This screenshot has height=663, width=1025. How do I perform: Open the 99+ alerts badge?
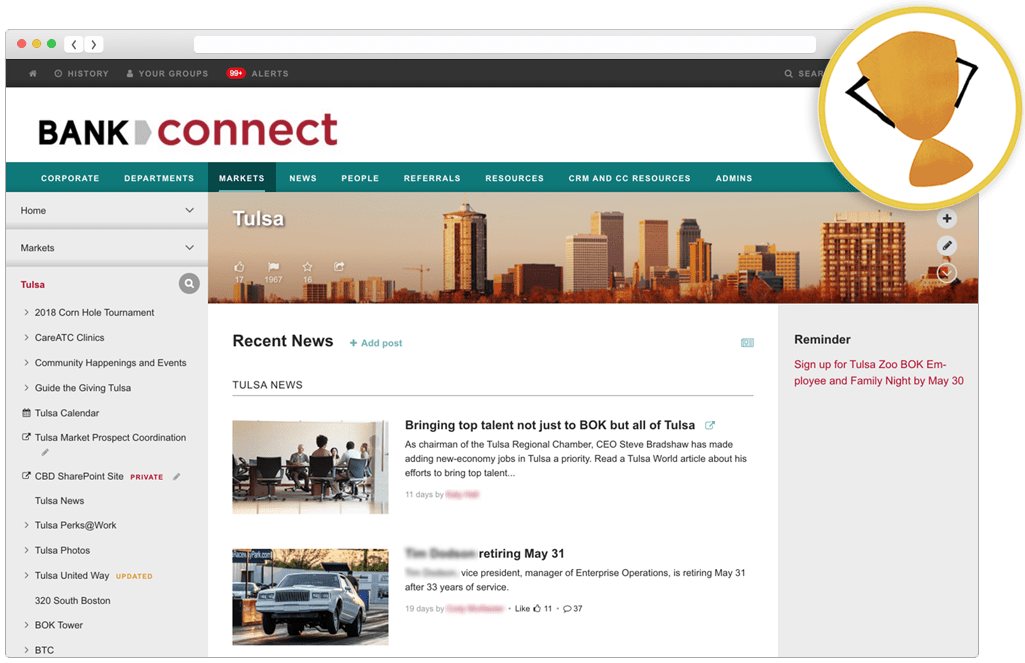[235, 73]
